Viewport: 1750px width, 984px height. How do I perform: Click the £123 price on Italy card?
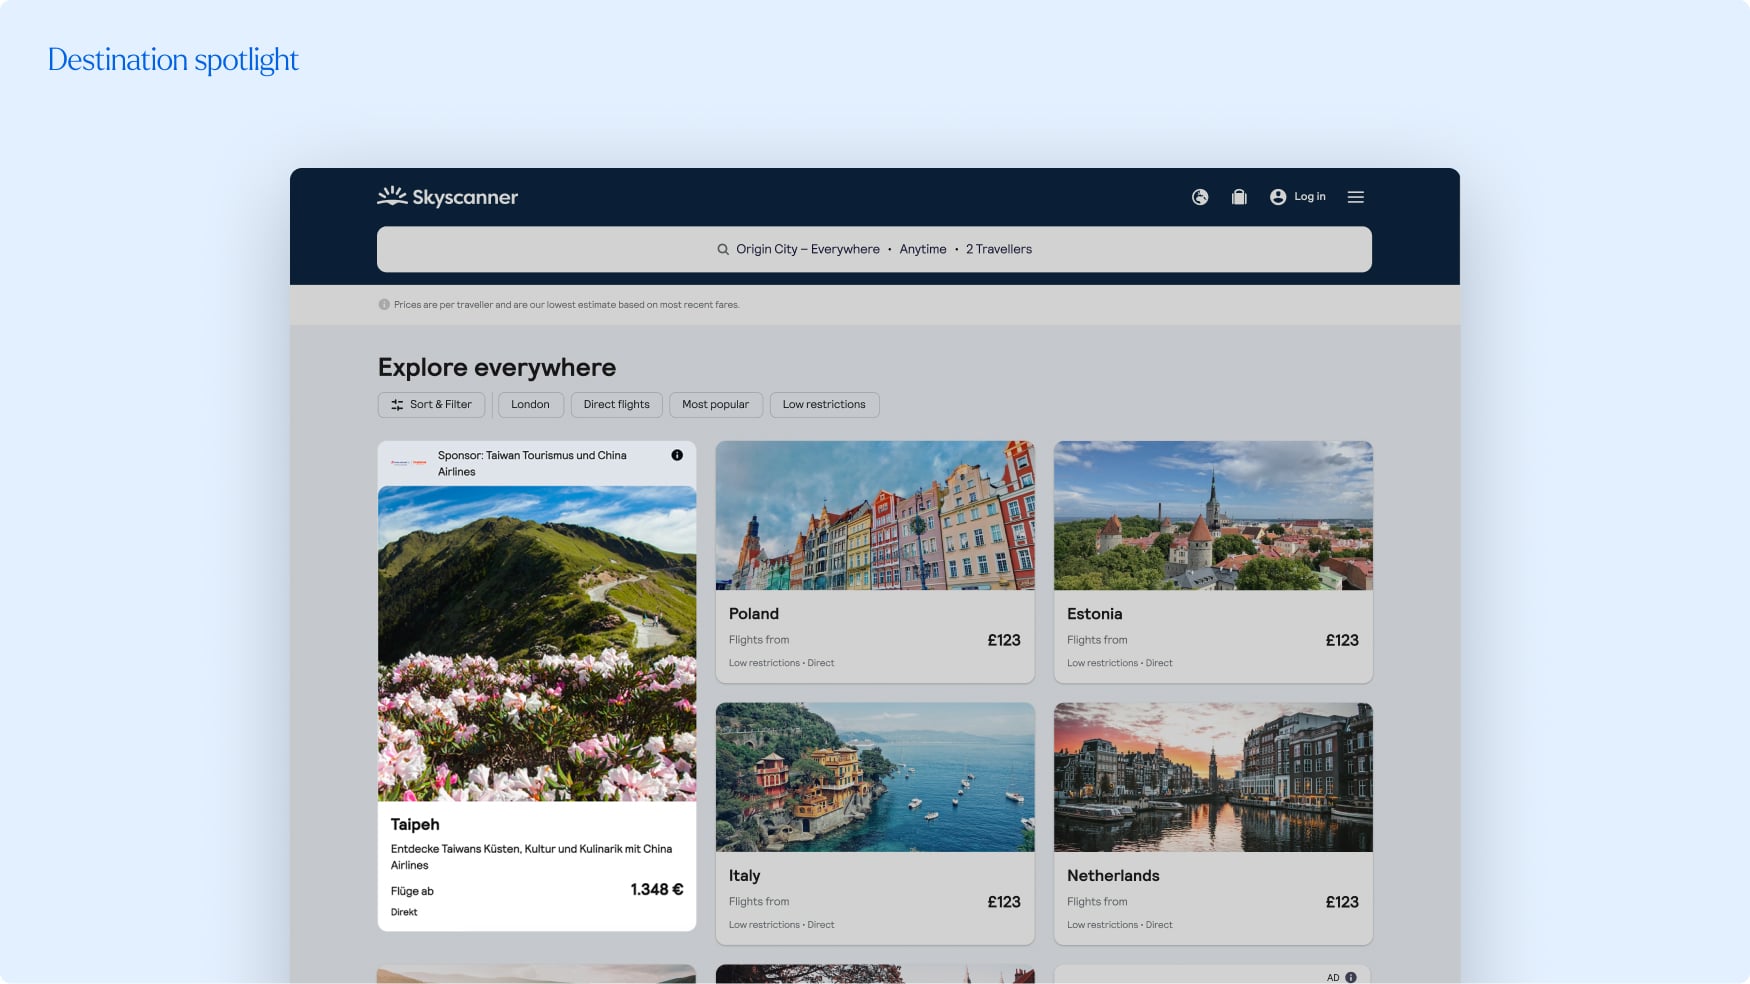point(1004,902)
